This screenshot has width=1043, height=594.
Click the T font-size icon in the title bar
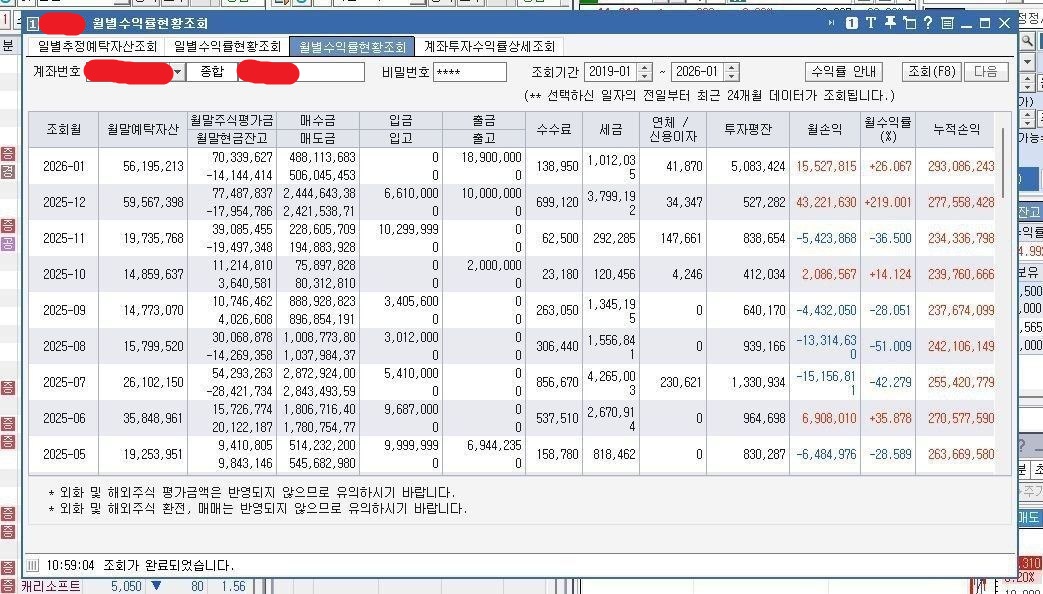pos(871,24)
